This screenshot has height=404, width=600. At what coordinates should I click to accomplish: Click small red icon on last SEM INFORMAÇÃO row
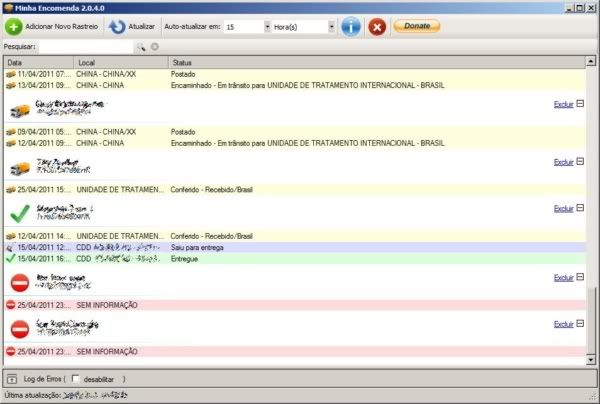coord(11,351)
